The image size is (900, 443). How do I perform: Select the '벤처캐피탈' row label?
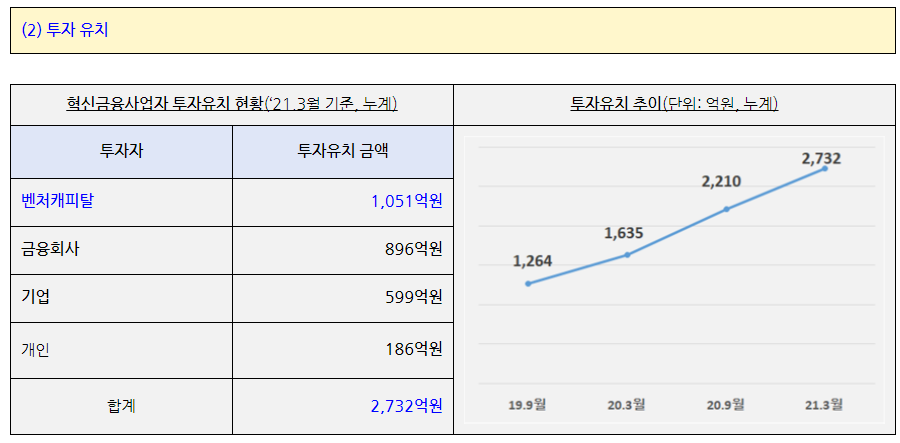[x=57, y=202]
